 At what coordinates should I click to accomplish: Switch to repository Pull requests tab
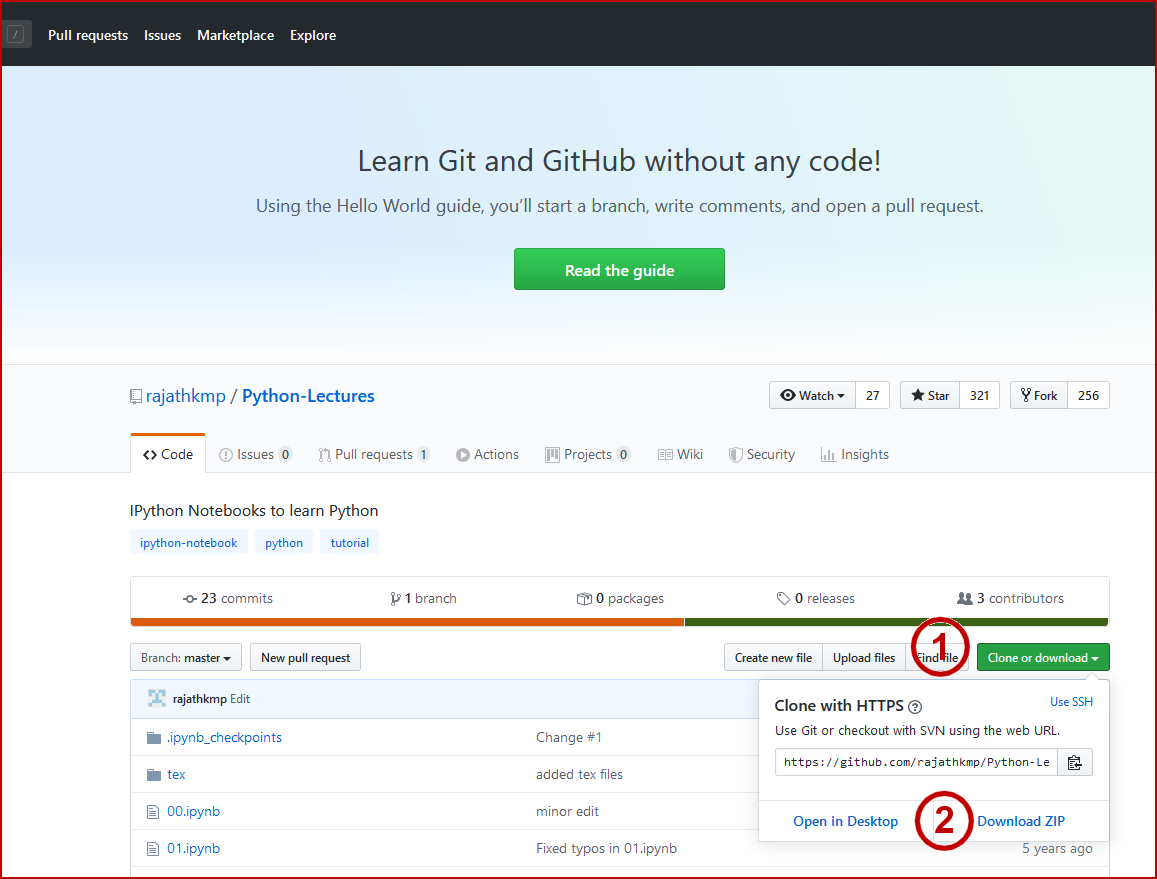373,455
